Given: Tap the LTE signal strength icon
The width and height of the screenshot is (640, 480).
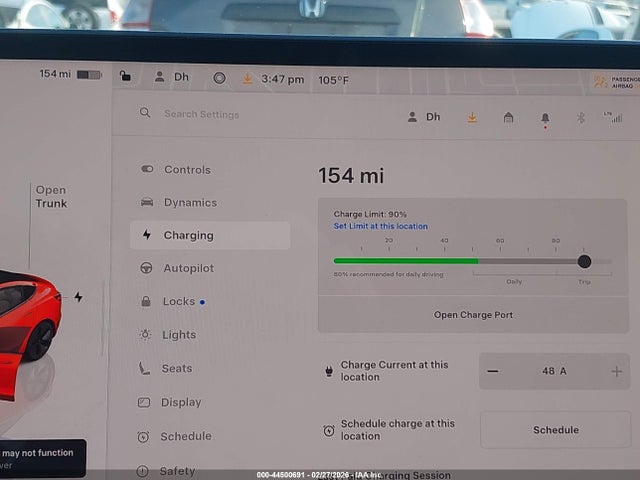Looking at the screenshot, I should point(613,117).
